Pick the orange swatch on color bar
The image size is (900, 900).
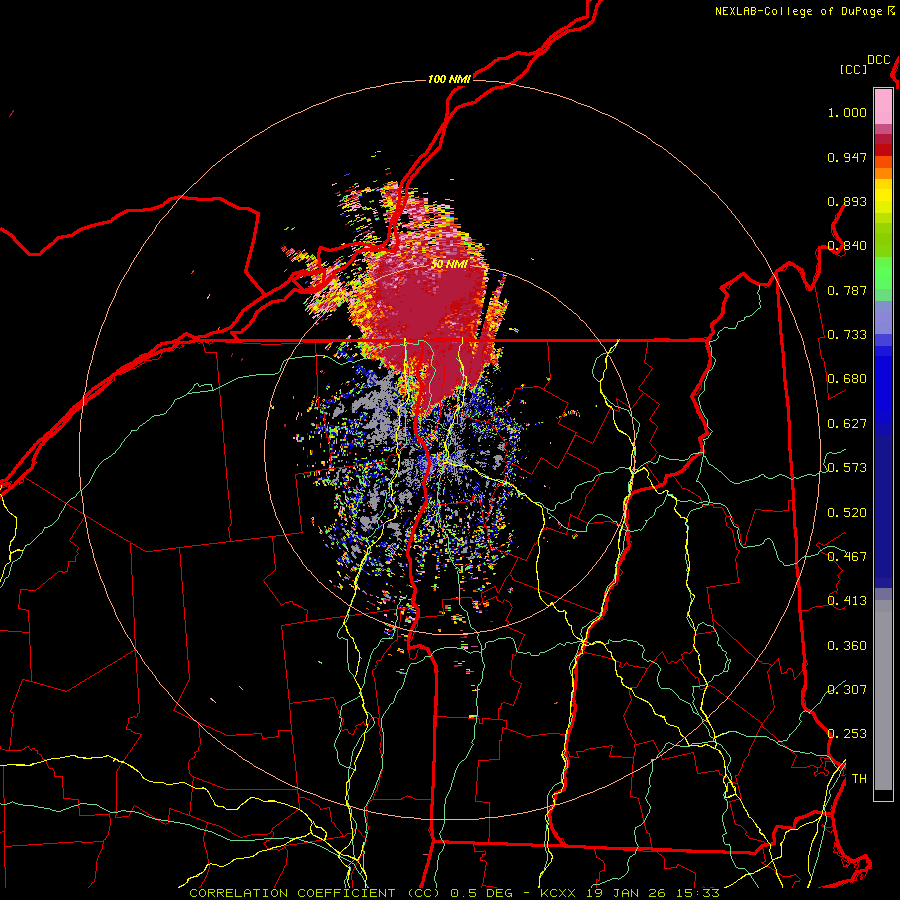883,173
